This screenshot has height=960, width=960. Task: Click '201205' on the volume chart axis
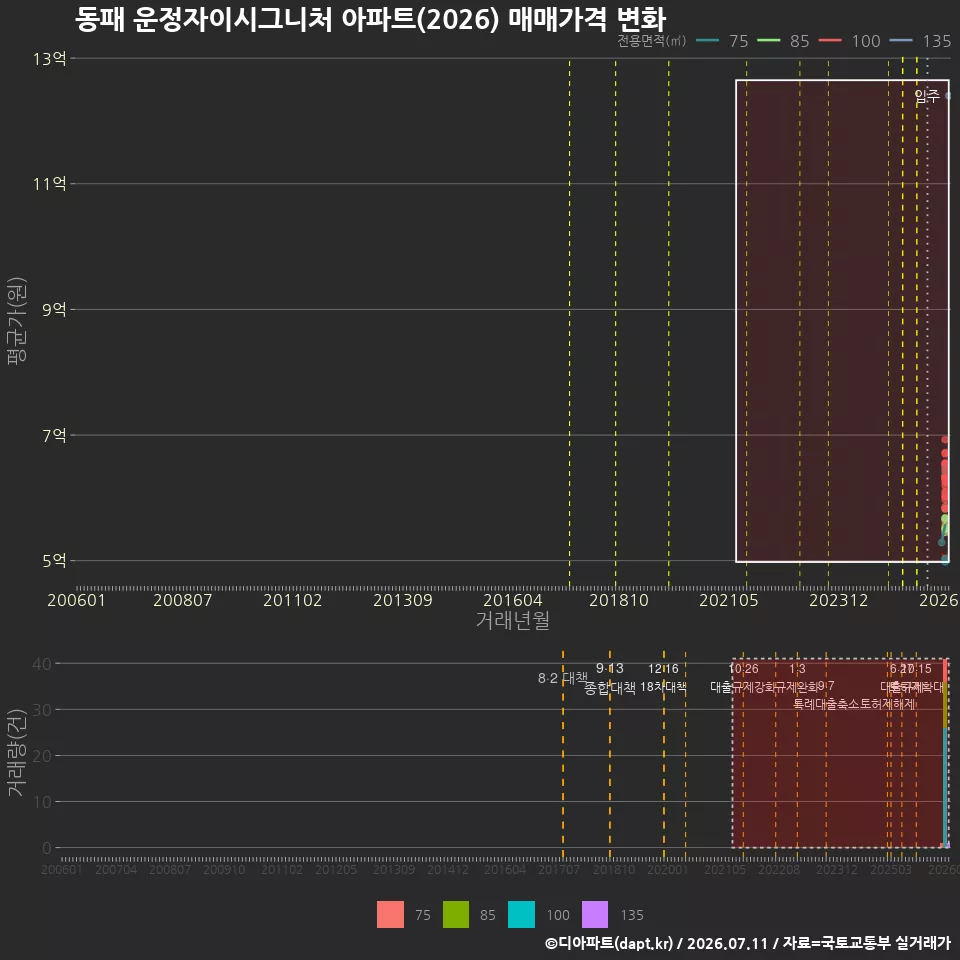point(336,869)
